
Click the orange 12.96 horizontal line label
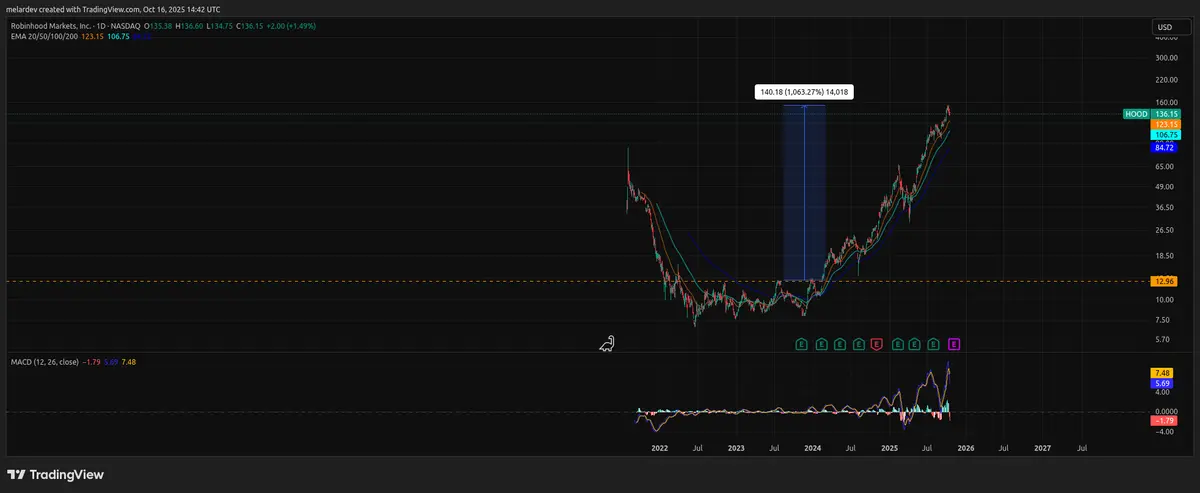click(1166, 281)
